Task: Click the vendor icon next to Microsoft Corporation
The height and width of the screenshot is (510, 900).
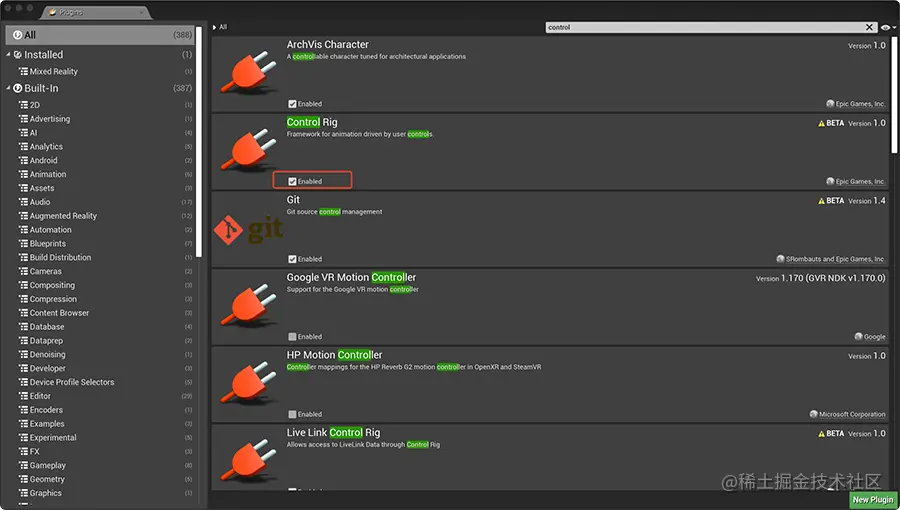Action: tap(813, 414)
